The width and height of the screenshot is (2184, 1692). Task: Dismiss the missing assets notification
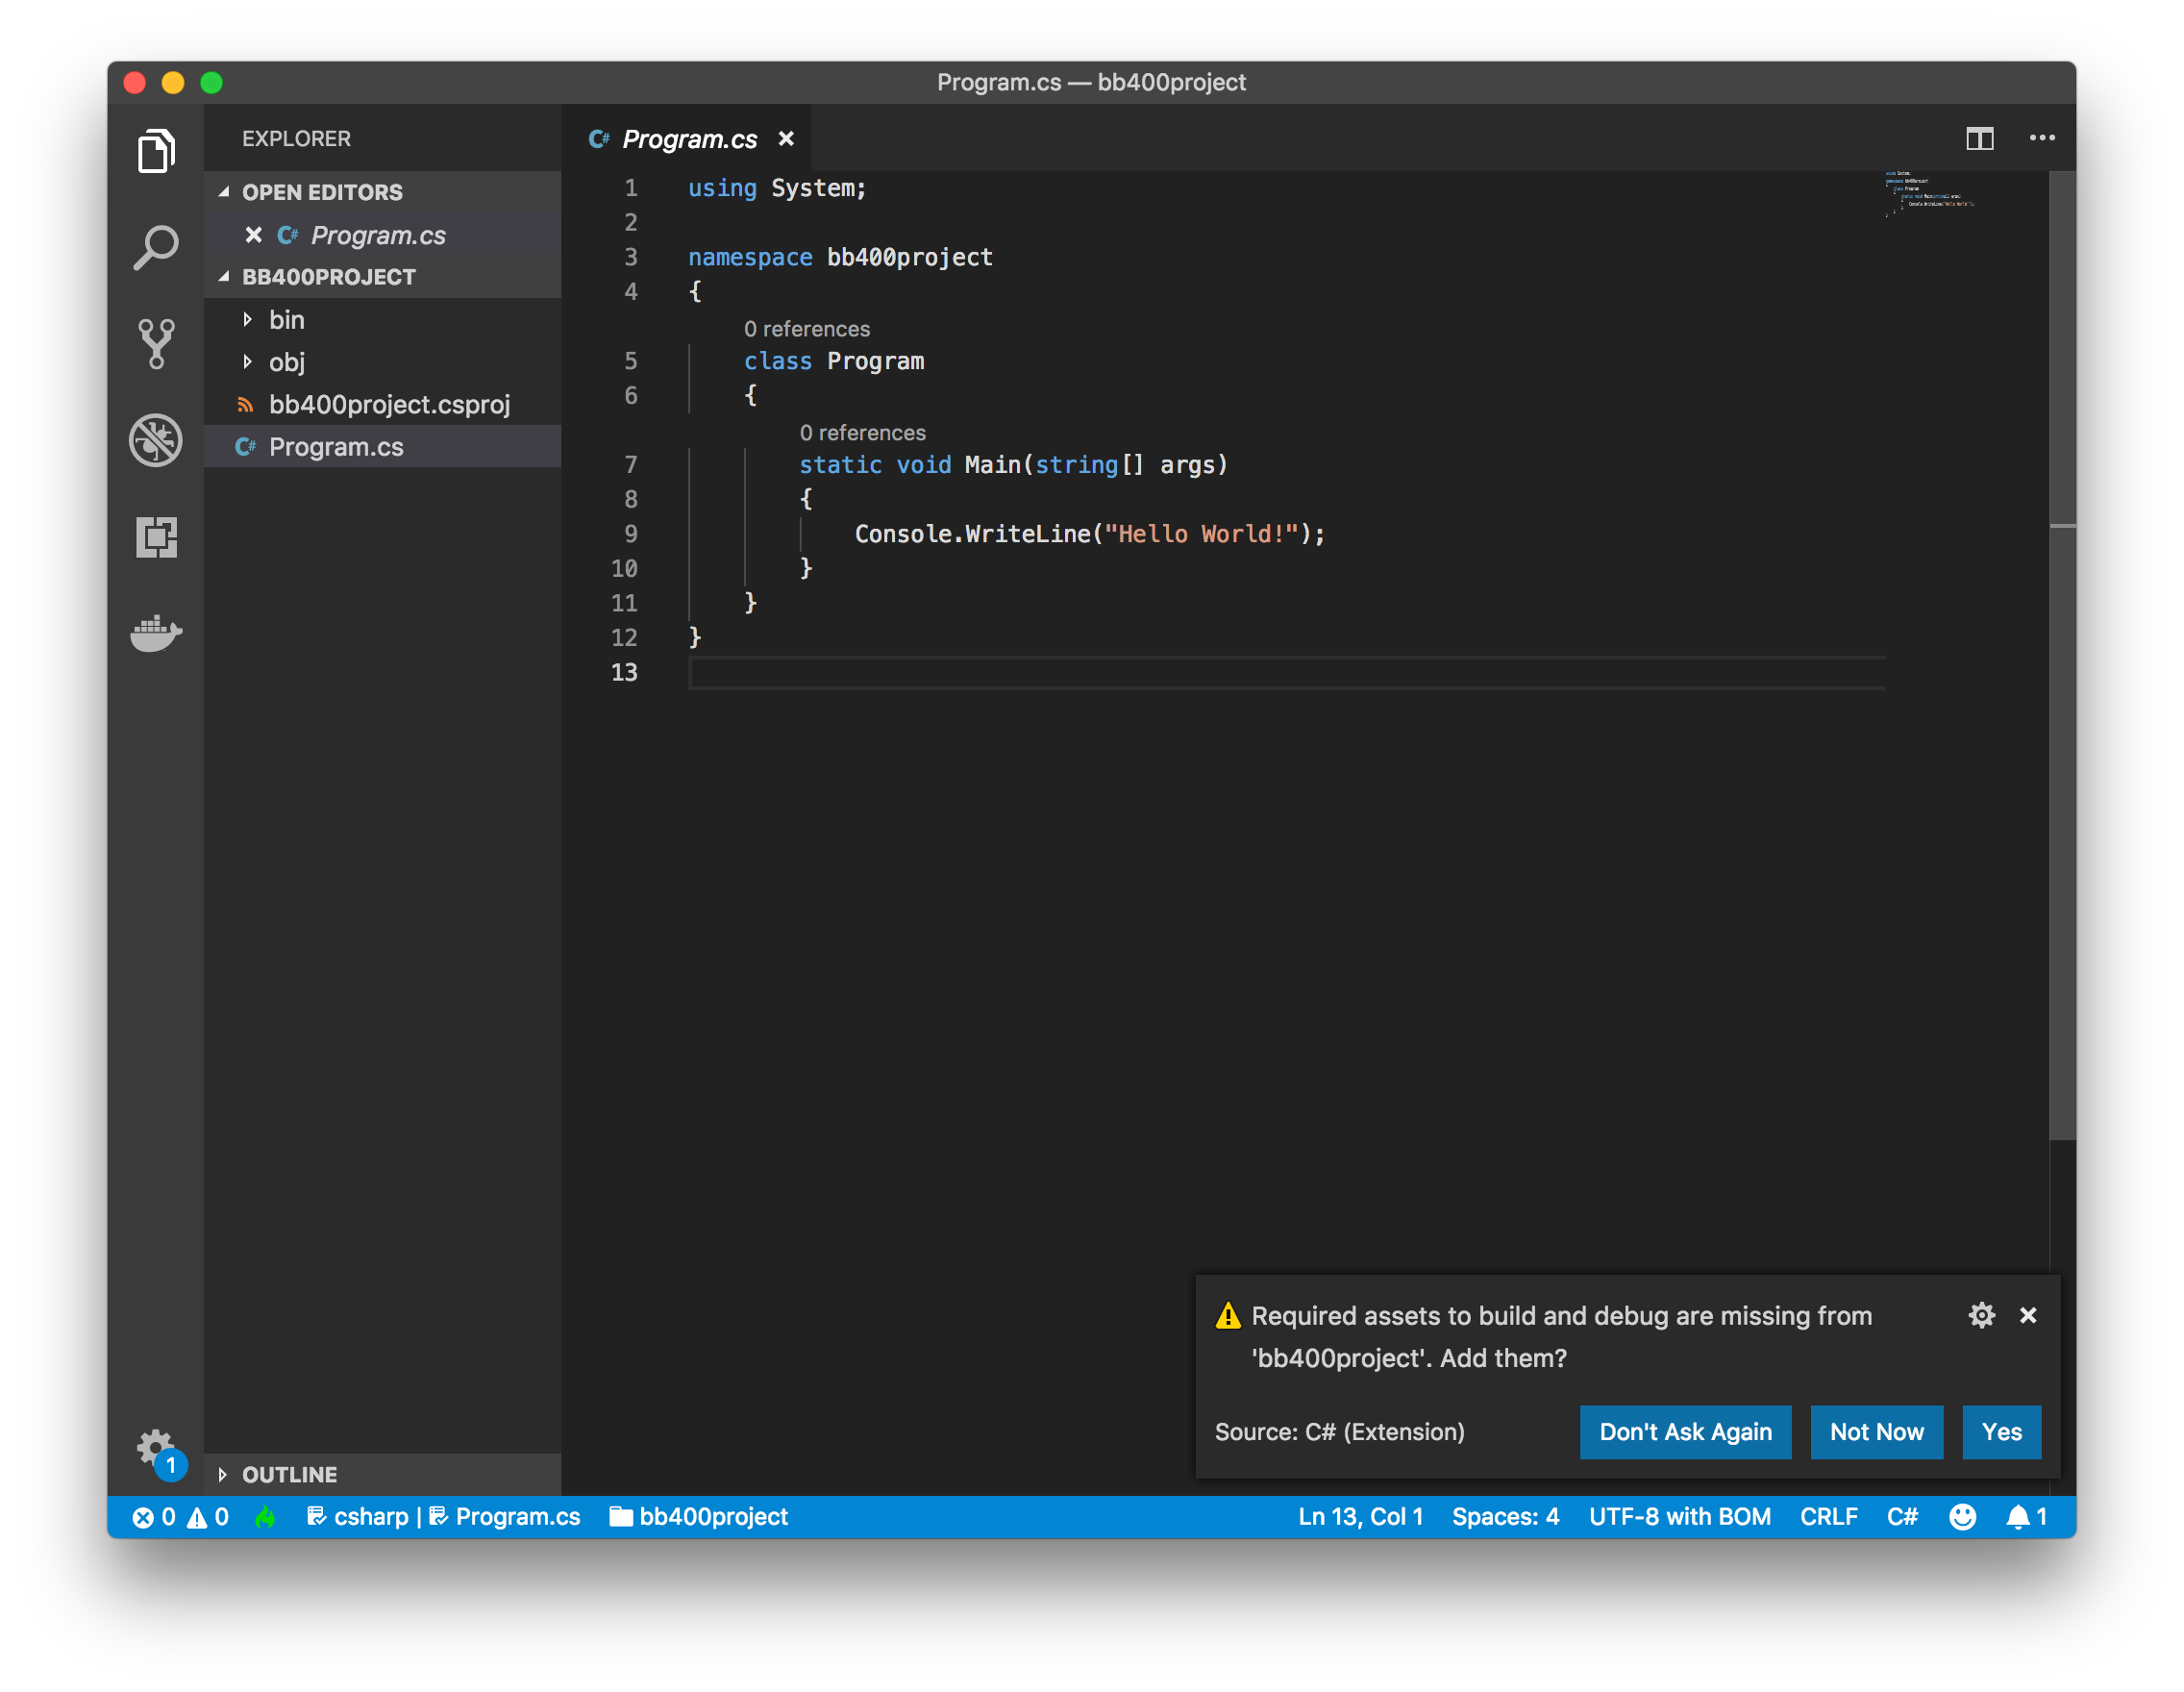[2029, 1315]
